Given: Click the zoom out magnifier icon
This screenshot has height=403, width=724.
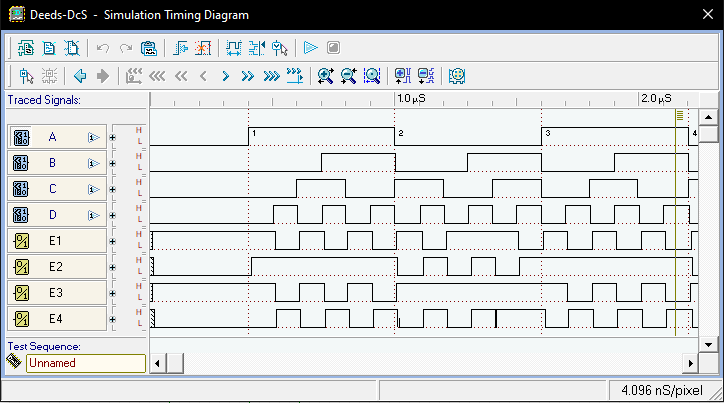Looking at the screenshot, I should tap(348, 75).
